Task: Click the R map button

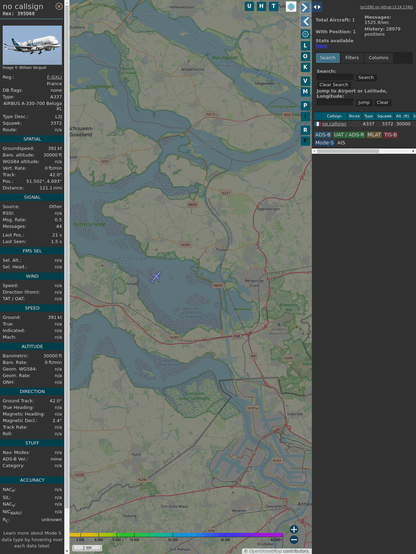Action: (305, 130)
